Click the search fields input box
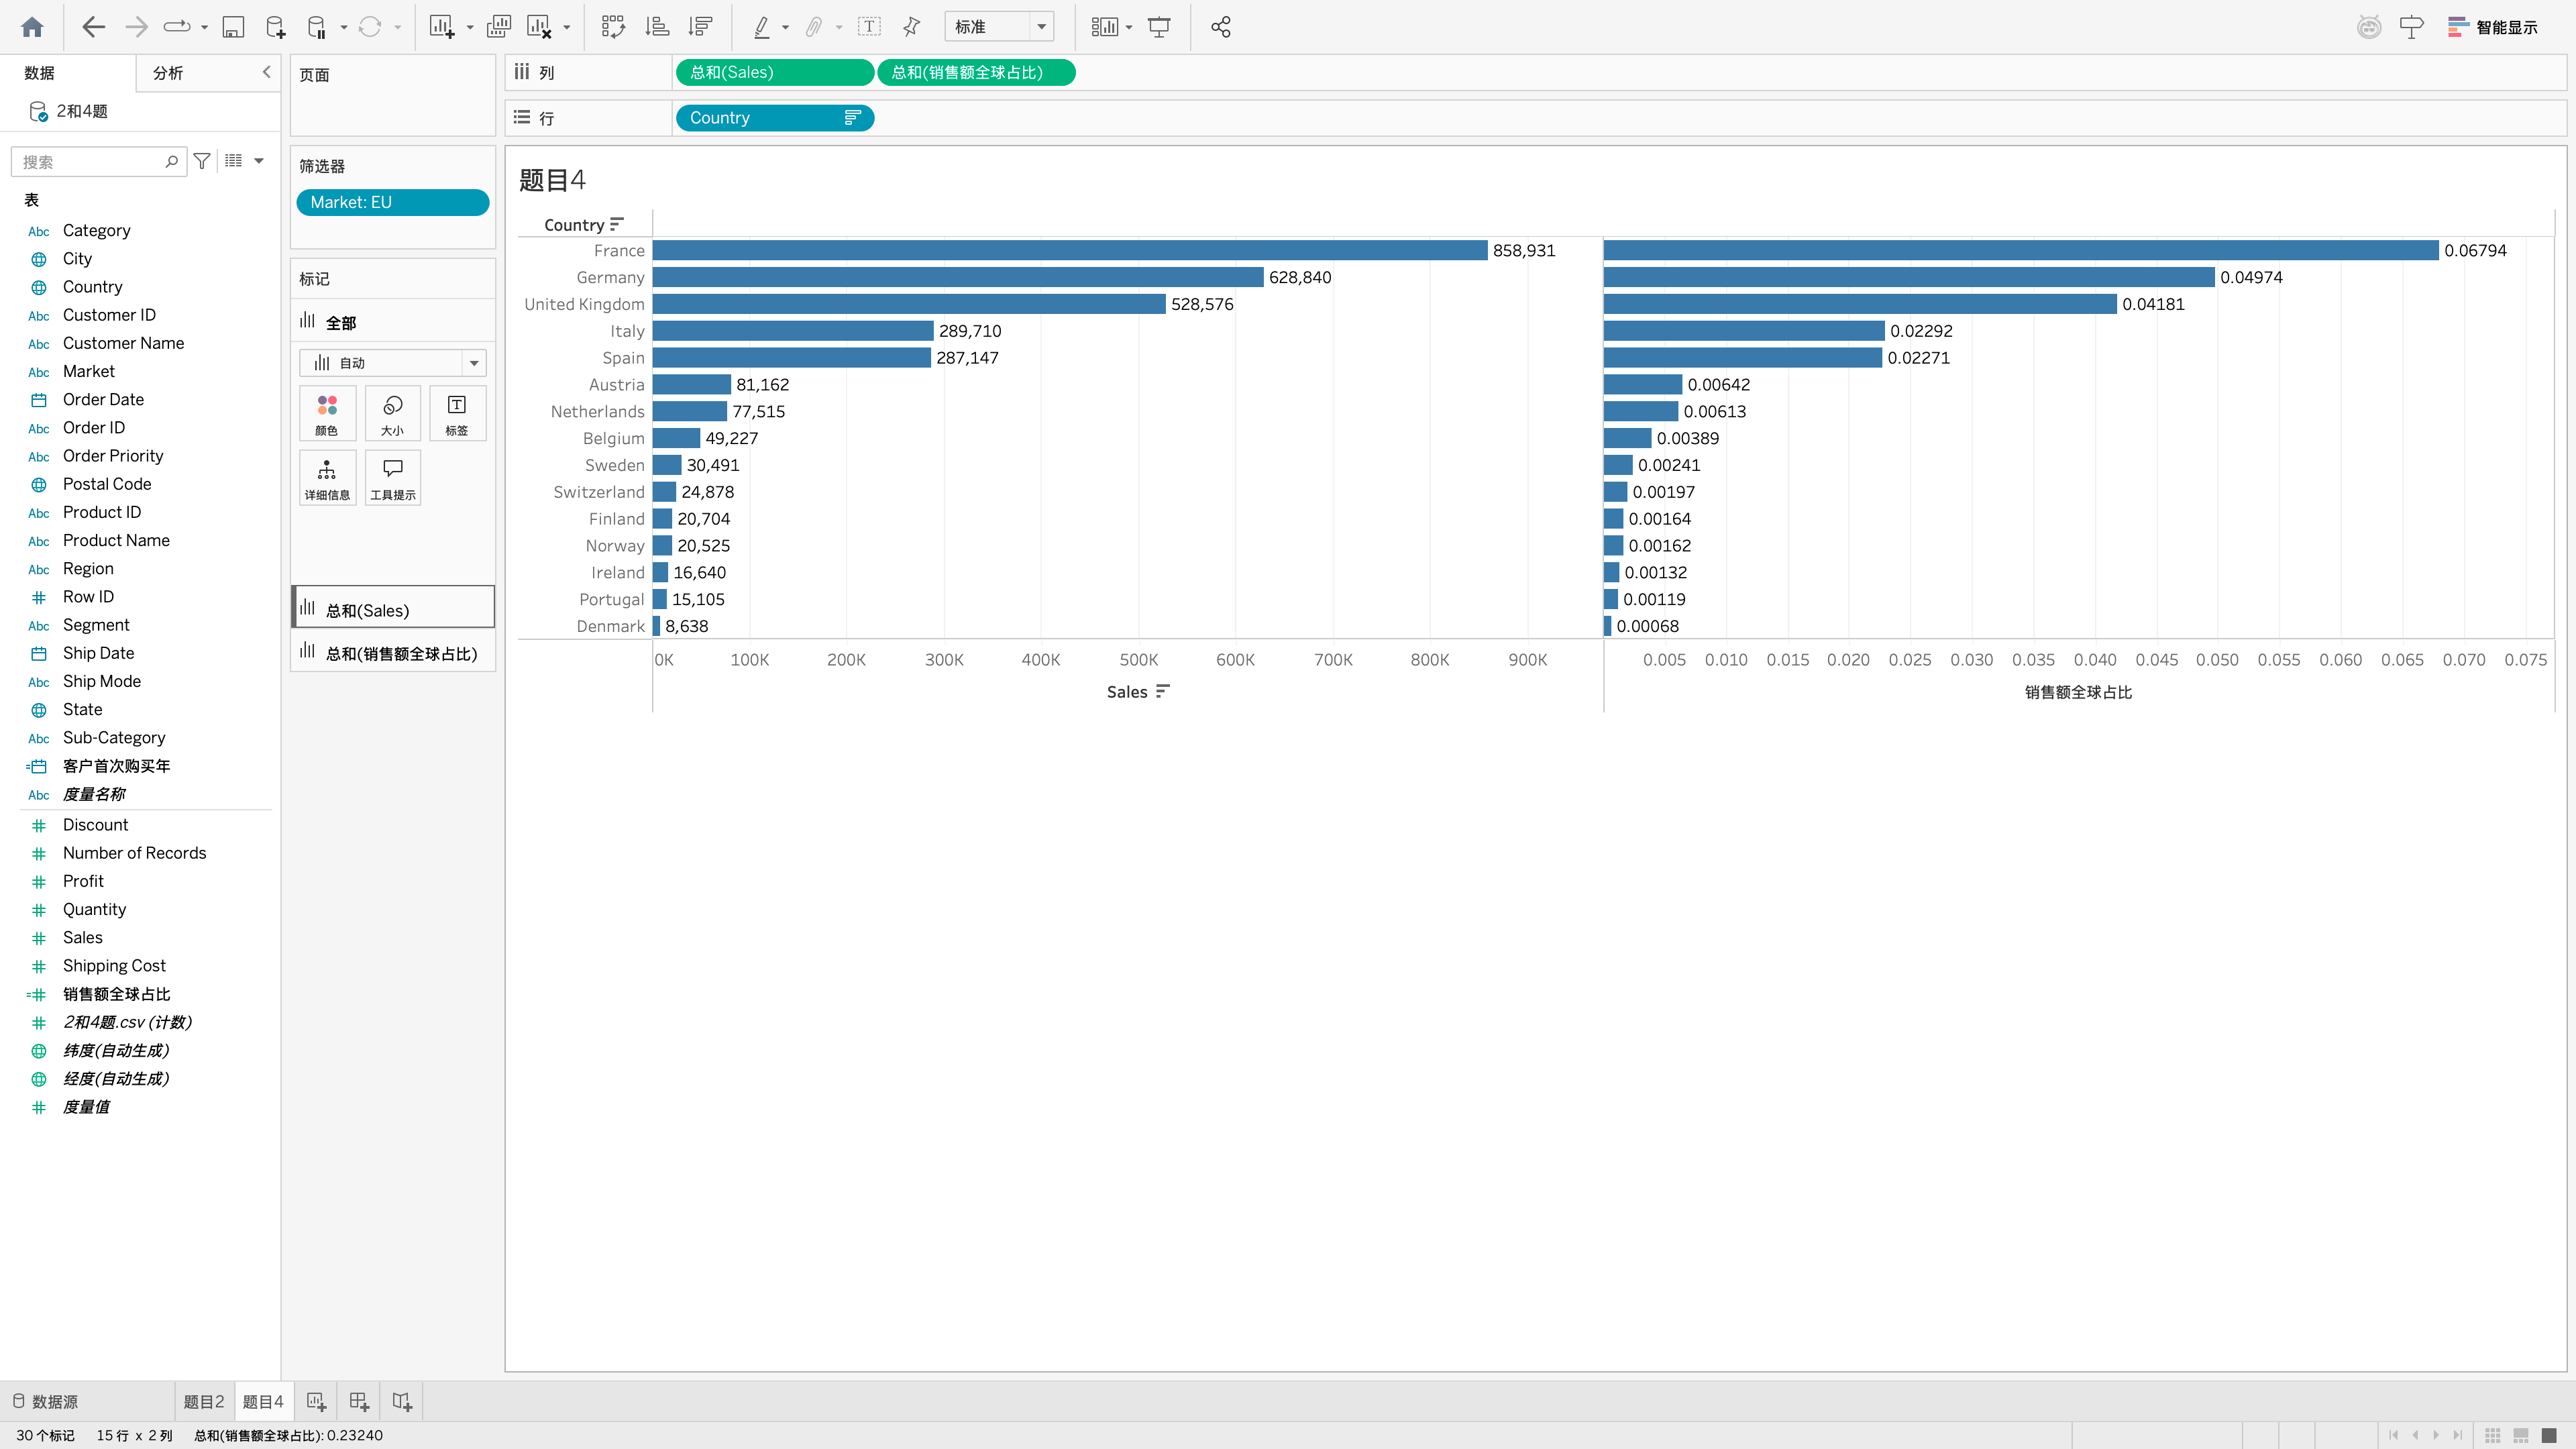 pos(98,161)
